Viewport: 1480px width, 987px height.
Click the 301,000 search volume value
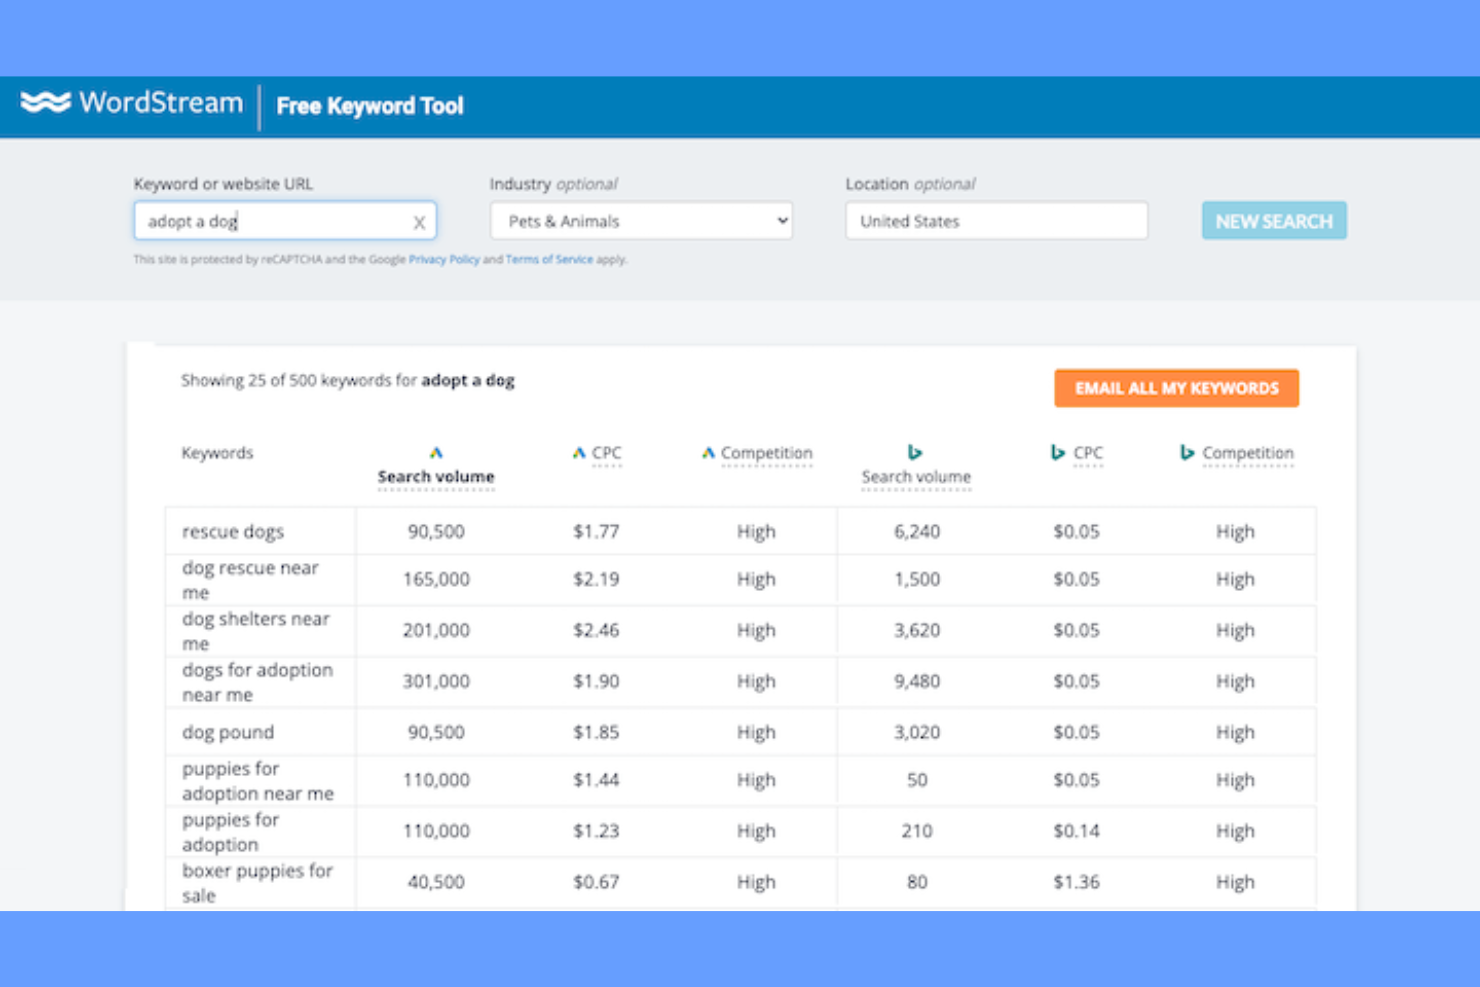(436, 681)
